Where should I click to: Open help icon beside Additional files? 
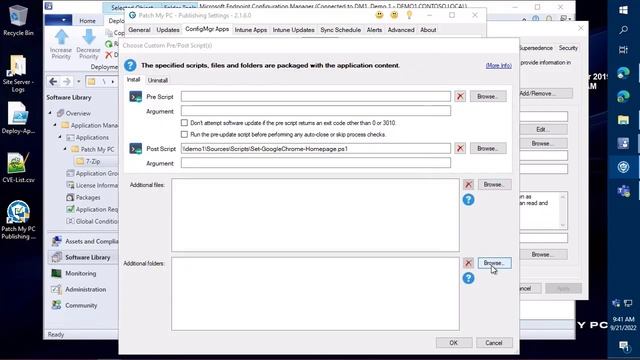[x=468, y=200]
